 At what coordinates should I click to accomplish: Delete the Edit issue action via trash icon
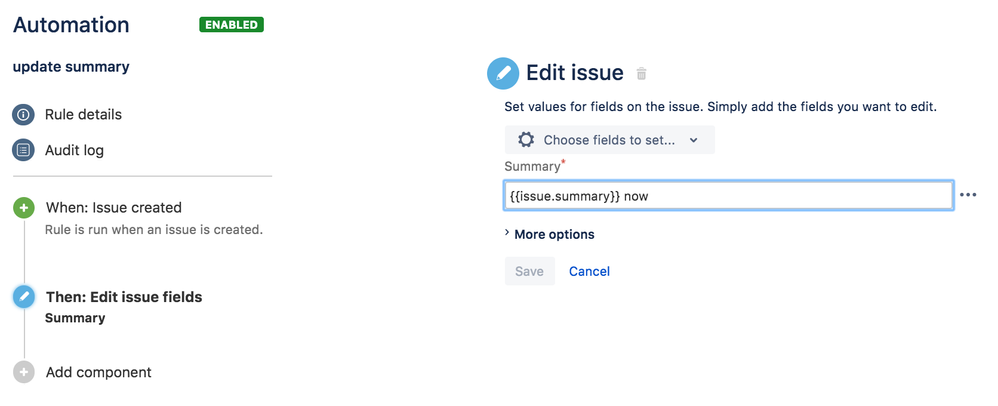pyautogui.click(x=642, y=74)
